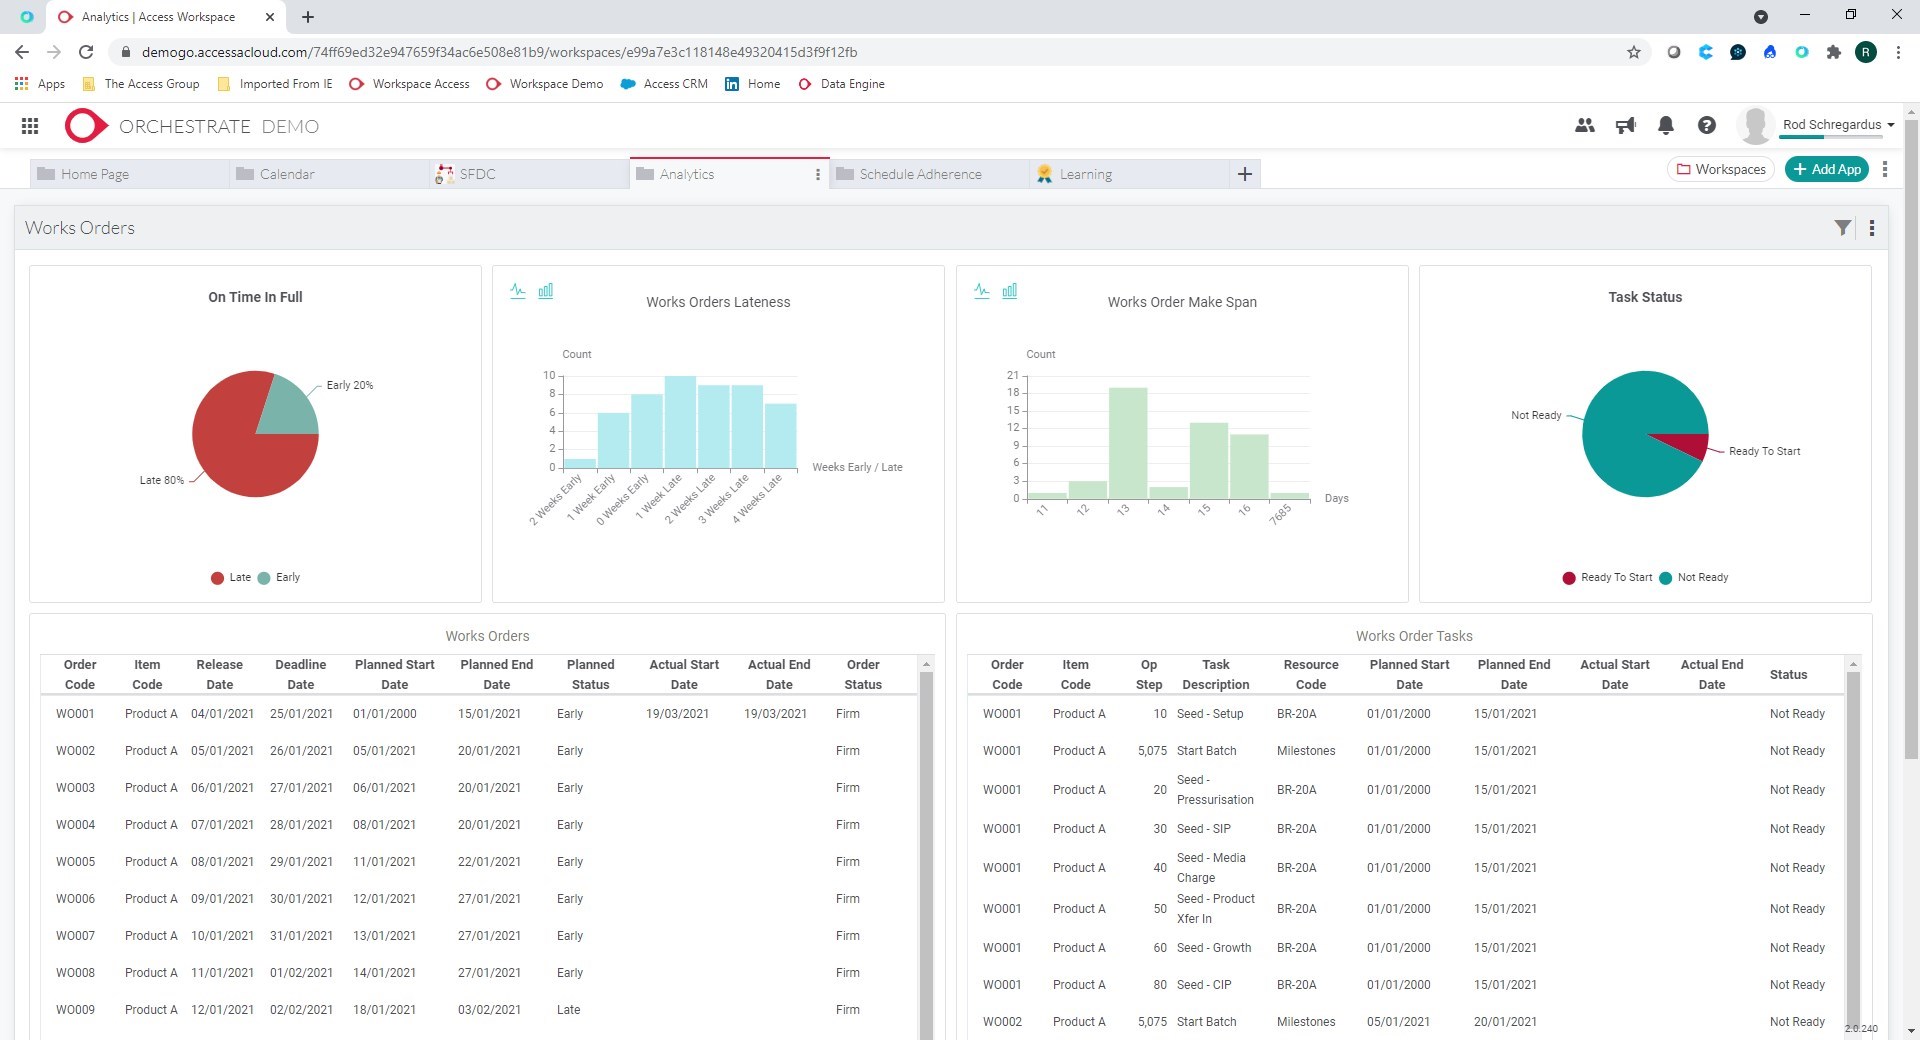This screenshot has width=1920, height=1040.
Task: Click the user avatar next to Rod Schregardus
Action: pos(1756,125)
